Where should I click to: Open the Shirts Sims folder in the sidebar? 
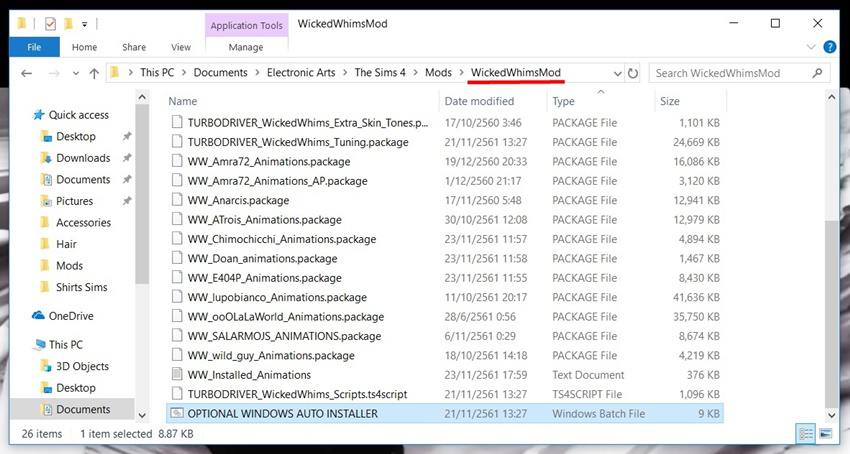(x=81, y=287)
